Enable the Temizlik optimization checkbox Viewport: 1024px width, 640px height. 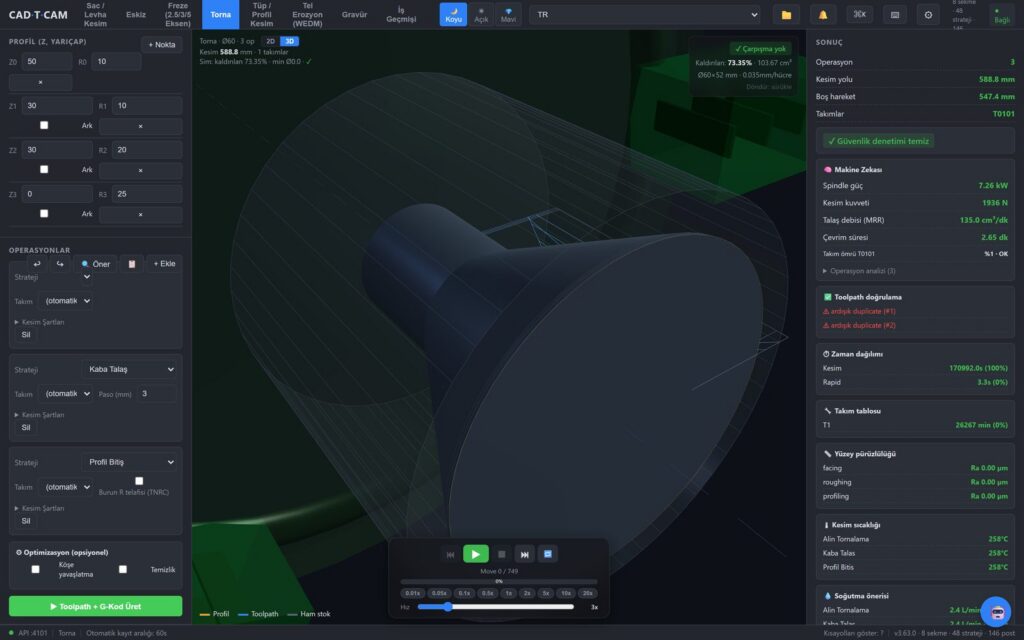tap(123, 569)
